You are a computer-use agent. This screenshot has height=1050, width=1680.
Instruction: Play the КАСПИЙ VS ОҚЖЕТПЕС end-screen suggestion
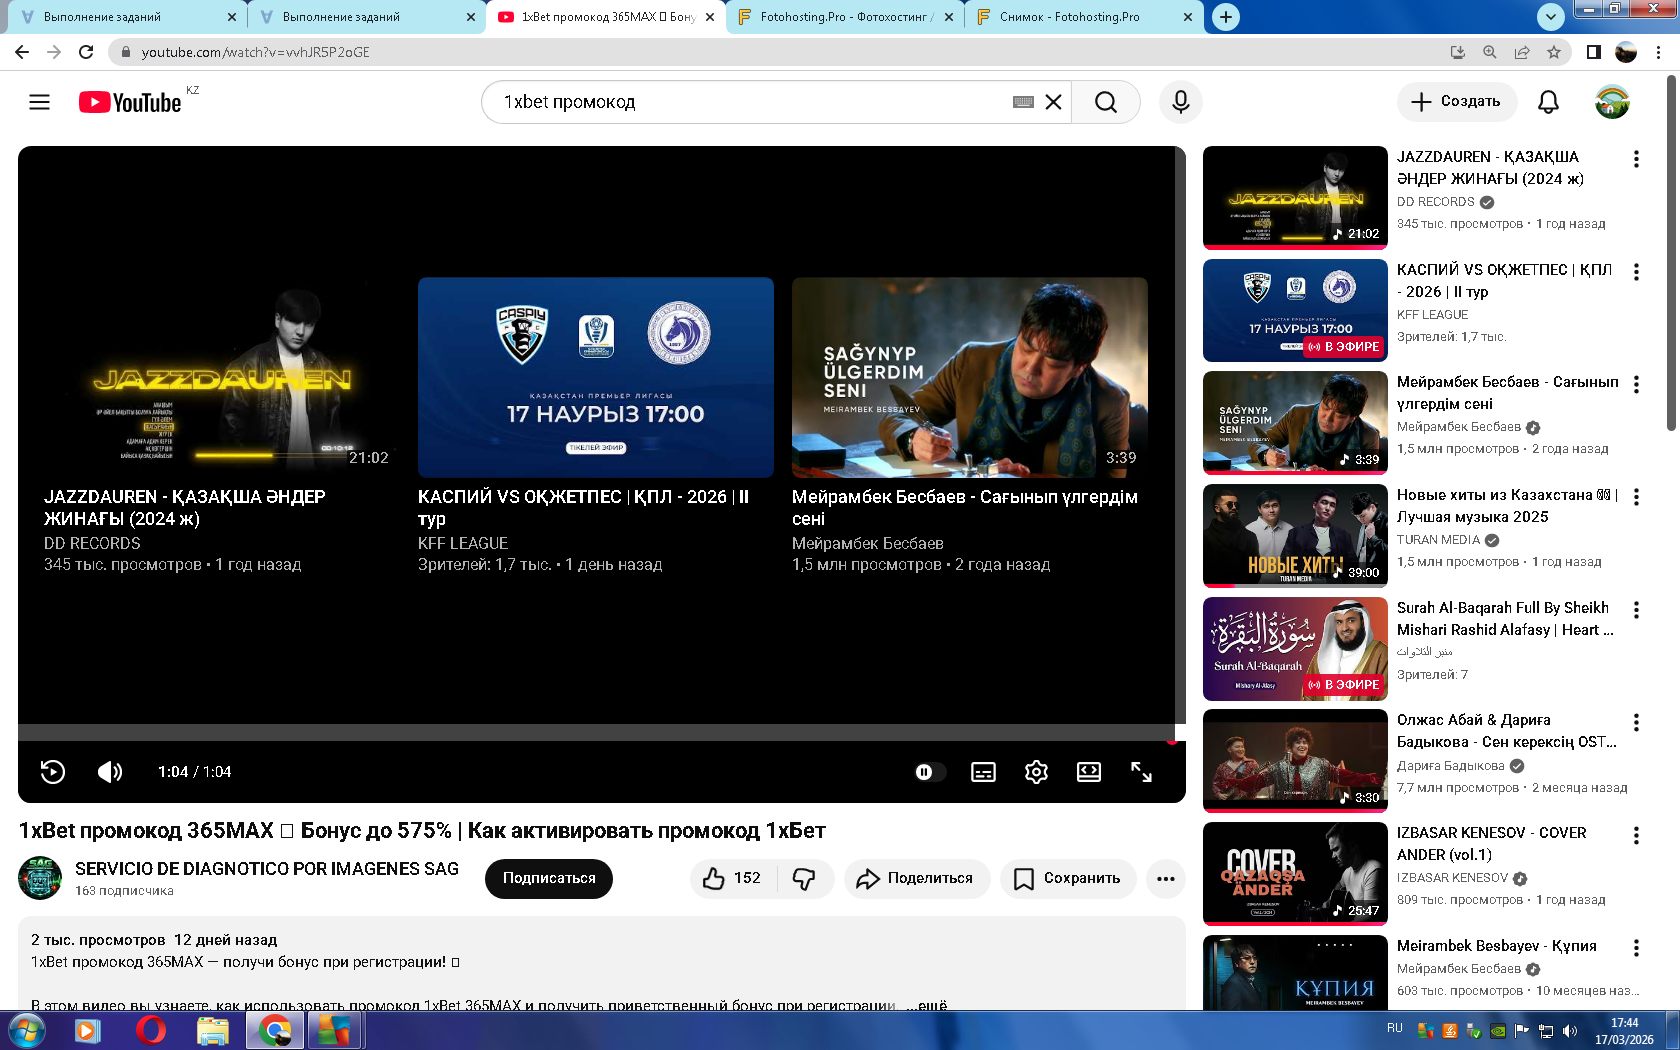(x=596, y=377)
